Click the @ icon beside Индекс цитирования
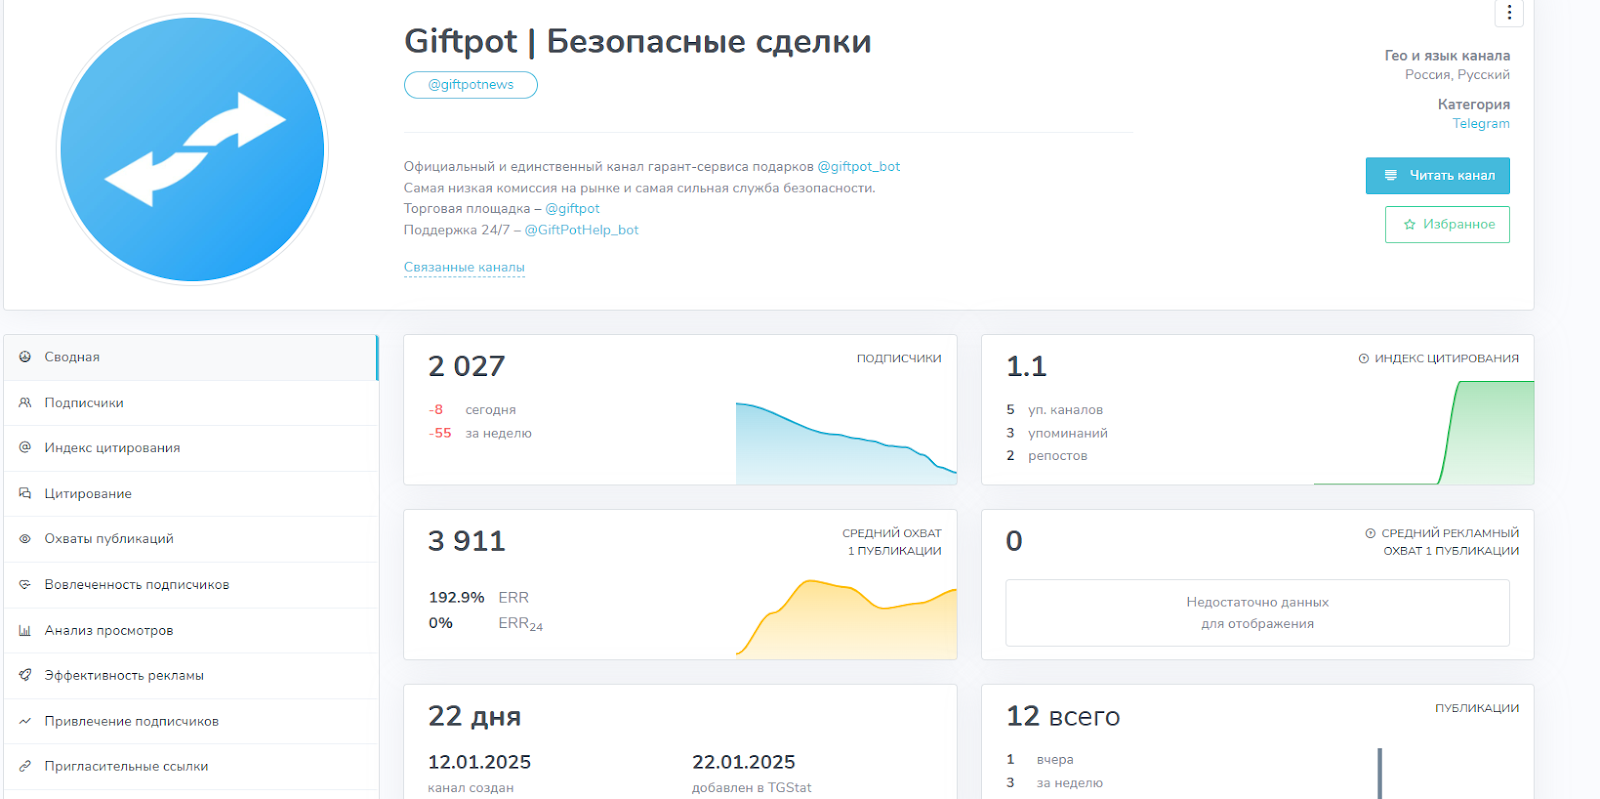The width and height of the screenshot is (1600, 799). pyautogui.click(x=25, y=448)
